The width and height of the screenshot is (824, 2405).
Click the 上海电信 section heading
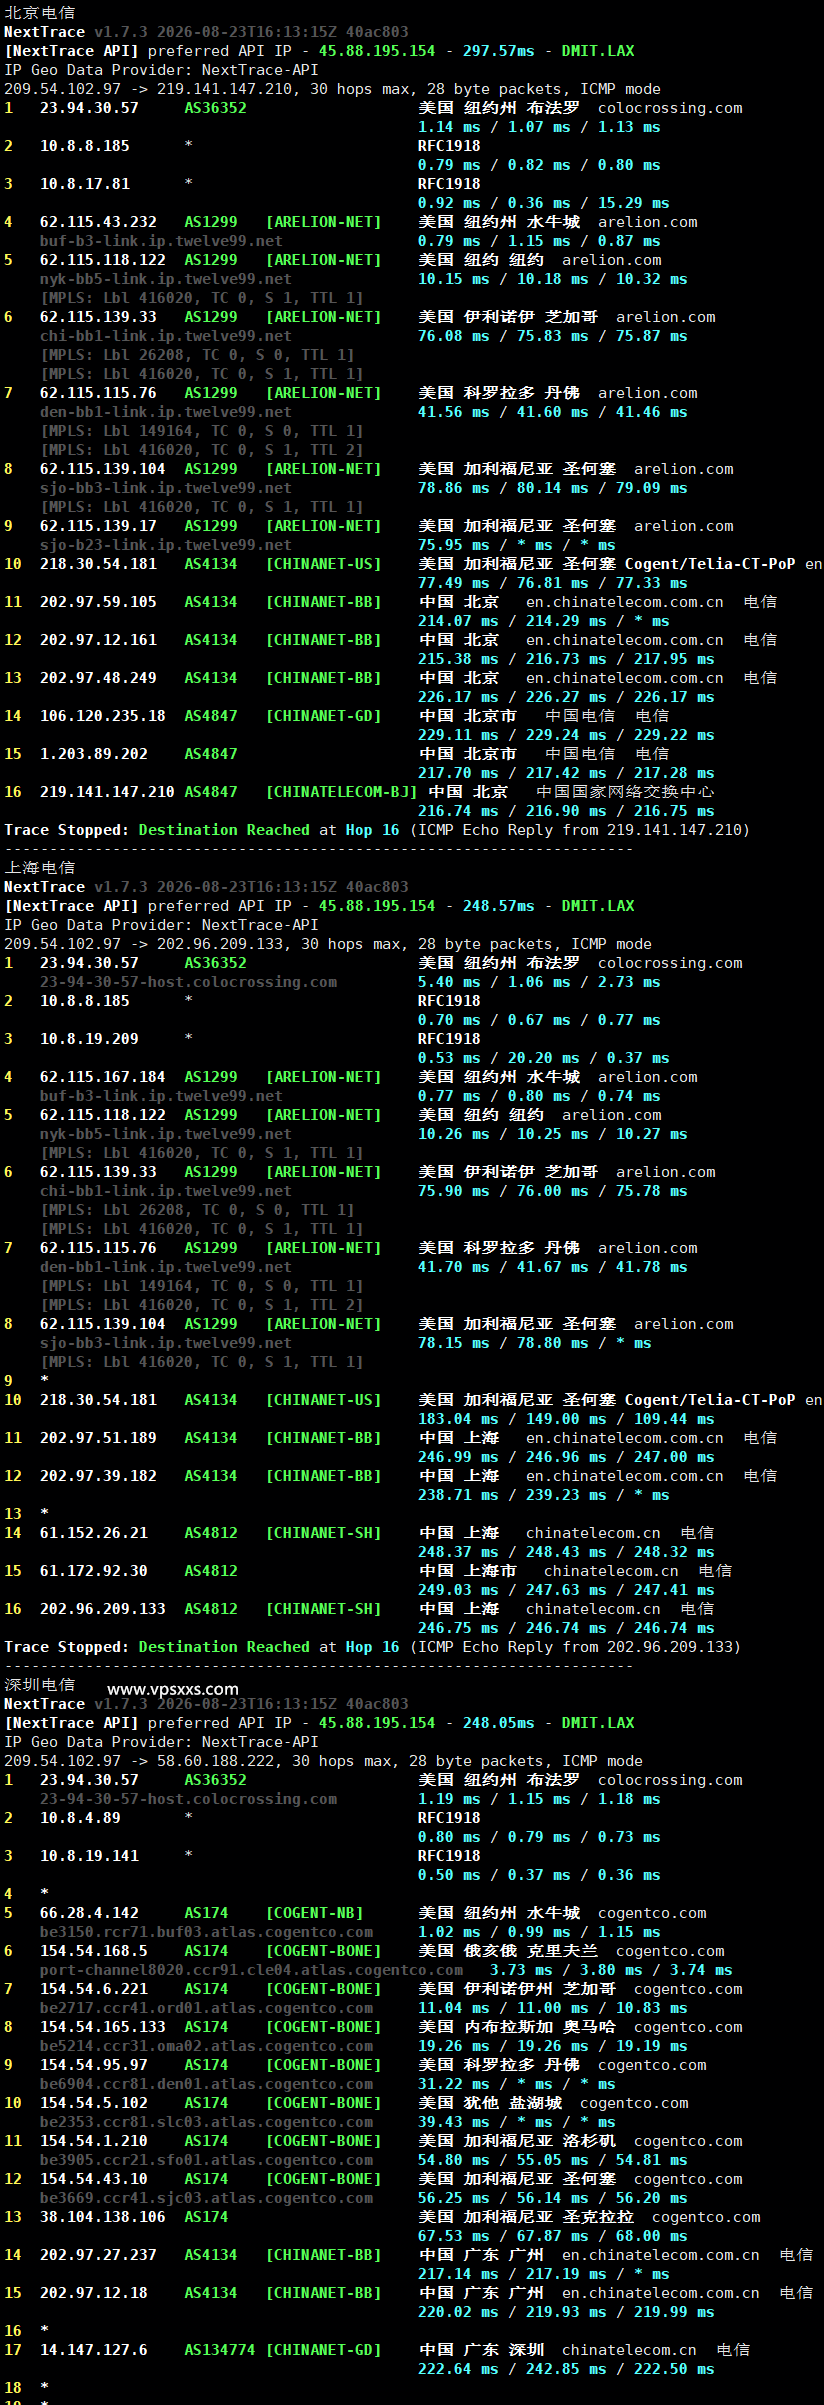40,868
